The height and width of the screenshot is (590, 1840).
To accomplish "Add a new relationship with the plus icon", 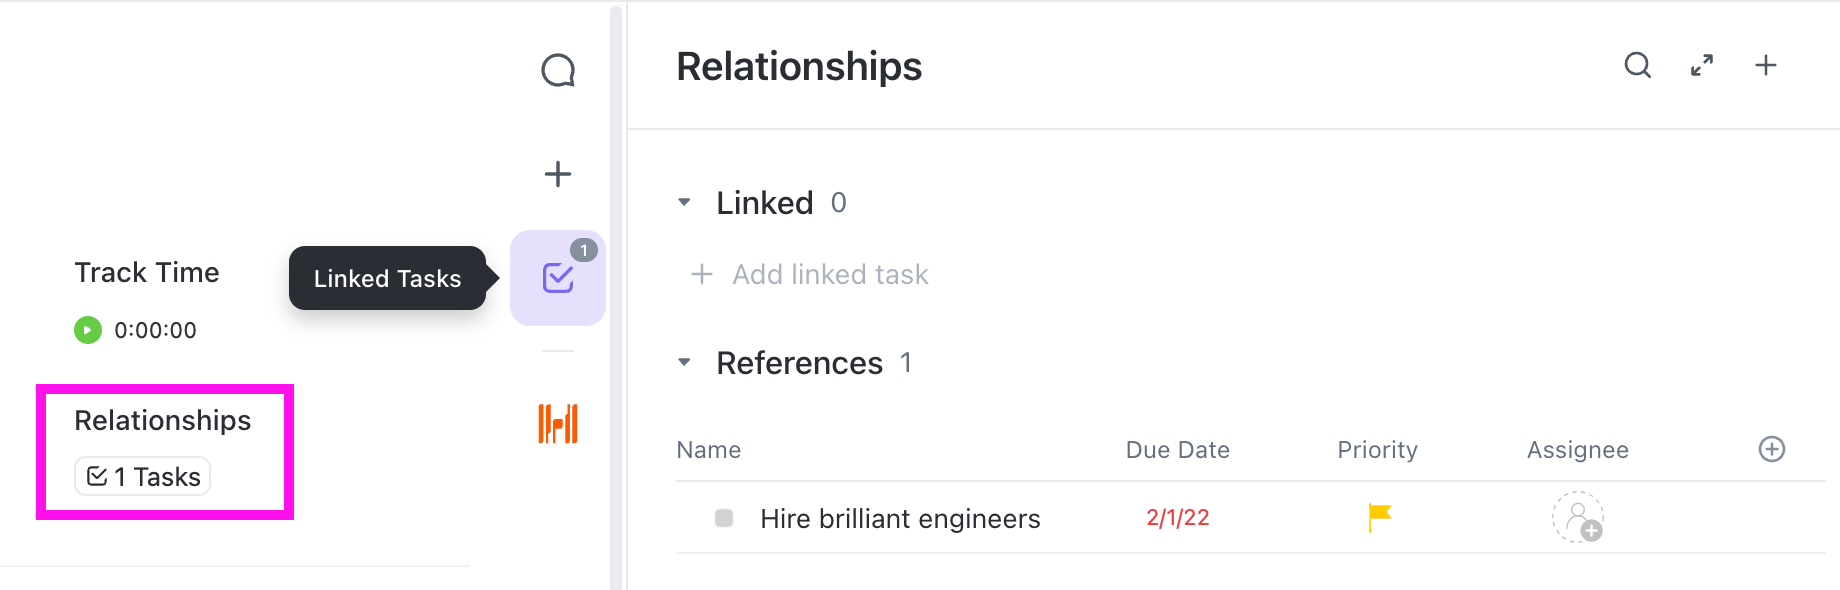I will (1765, 65).
